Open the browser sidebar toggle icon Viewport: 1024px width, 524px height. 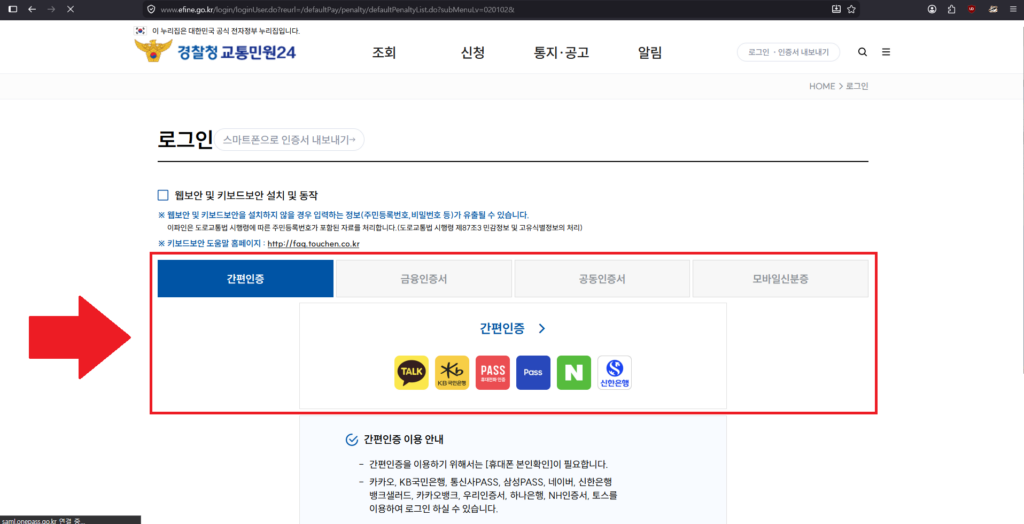pos(12,9)
